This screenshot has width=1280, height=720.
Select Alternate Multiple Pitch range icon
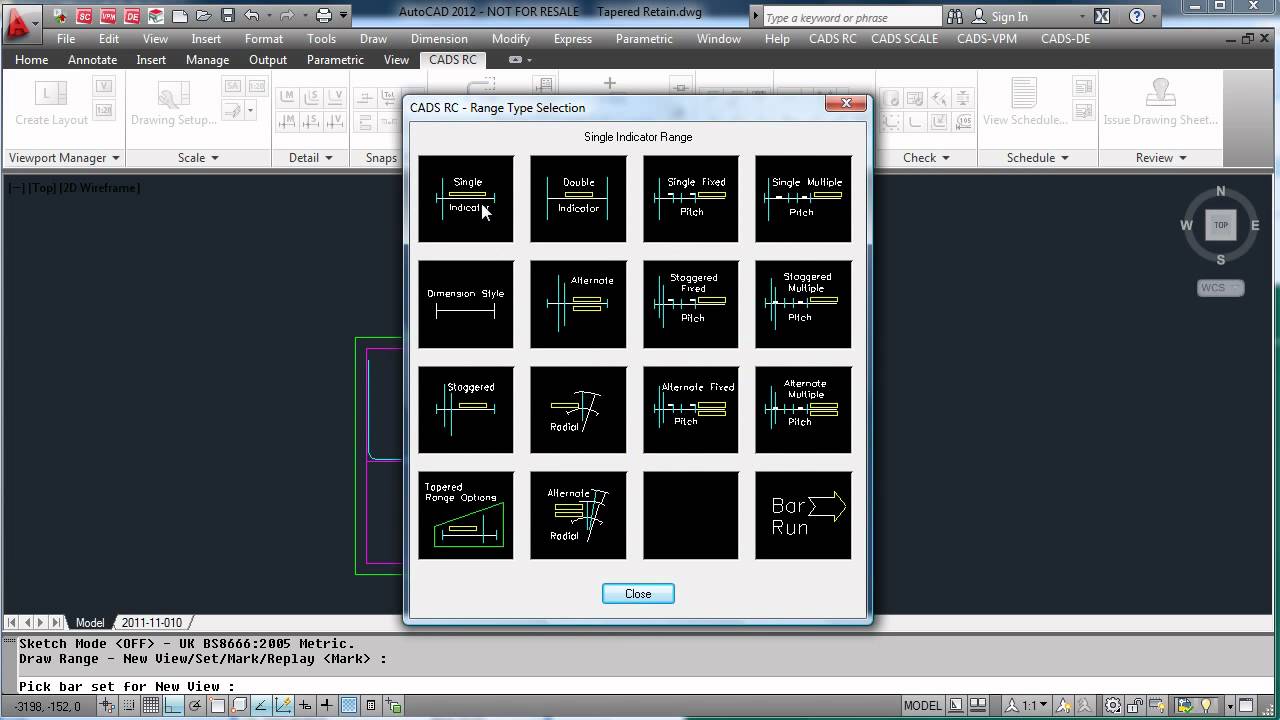coord(803,410)
